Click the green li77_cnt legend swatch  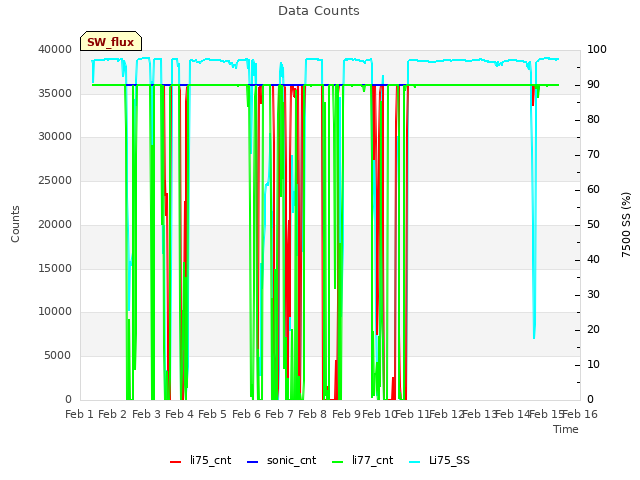click(338, 462)
